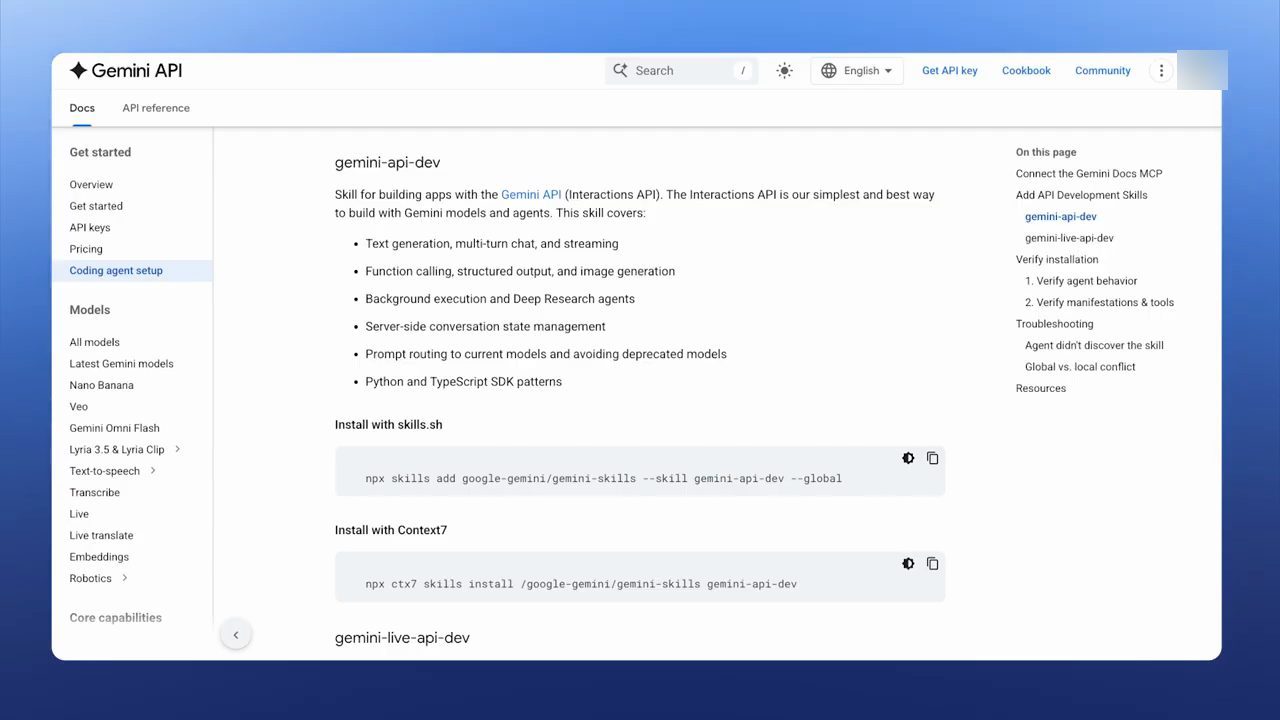Open API keys in the sidebar
The width and height of the screenshot is (1280, 720).
90,228
